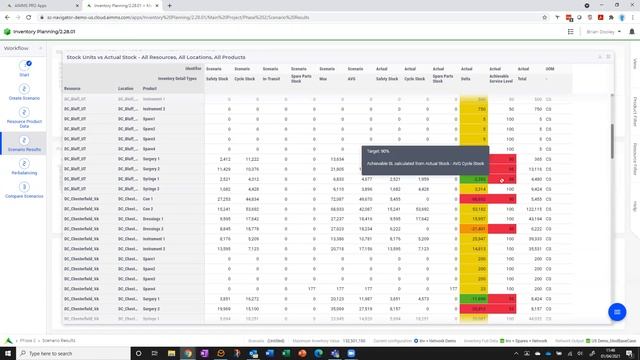Bookmark this page with the star icon

(x=544, y=18)
